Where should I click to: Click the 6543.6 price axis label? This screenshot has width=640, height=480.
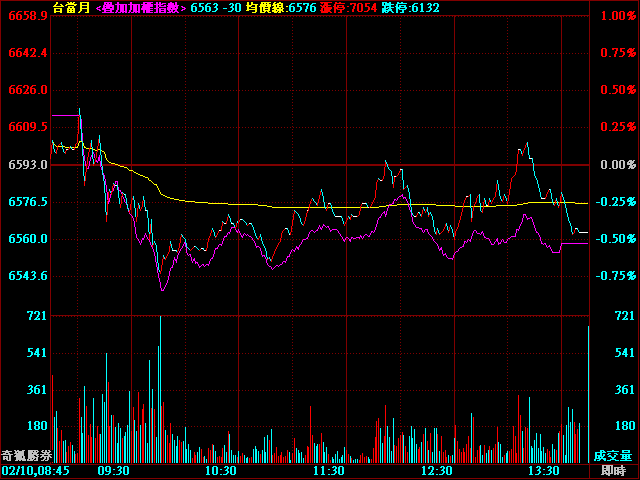[28, 276]
